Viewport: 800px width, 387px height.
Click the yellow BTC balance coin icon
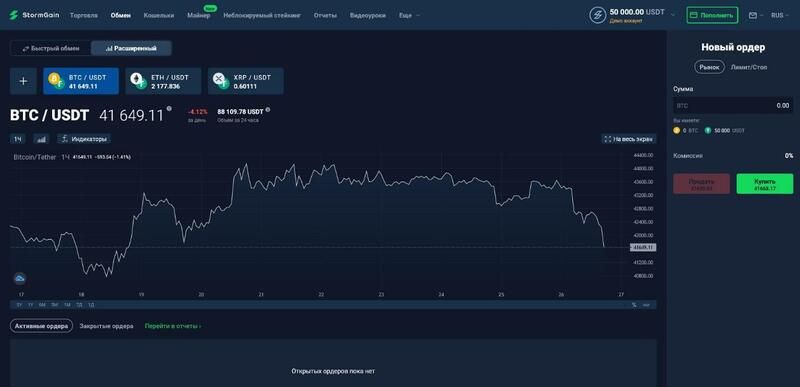coord(677,131)
